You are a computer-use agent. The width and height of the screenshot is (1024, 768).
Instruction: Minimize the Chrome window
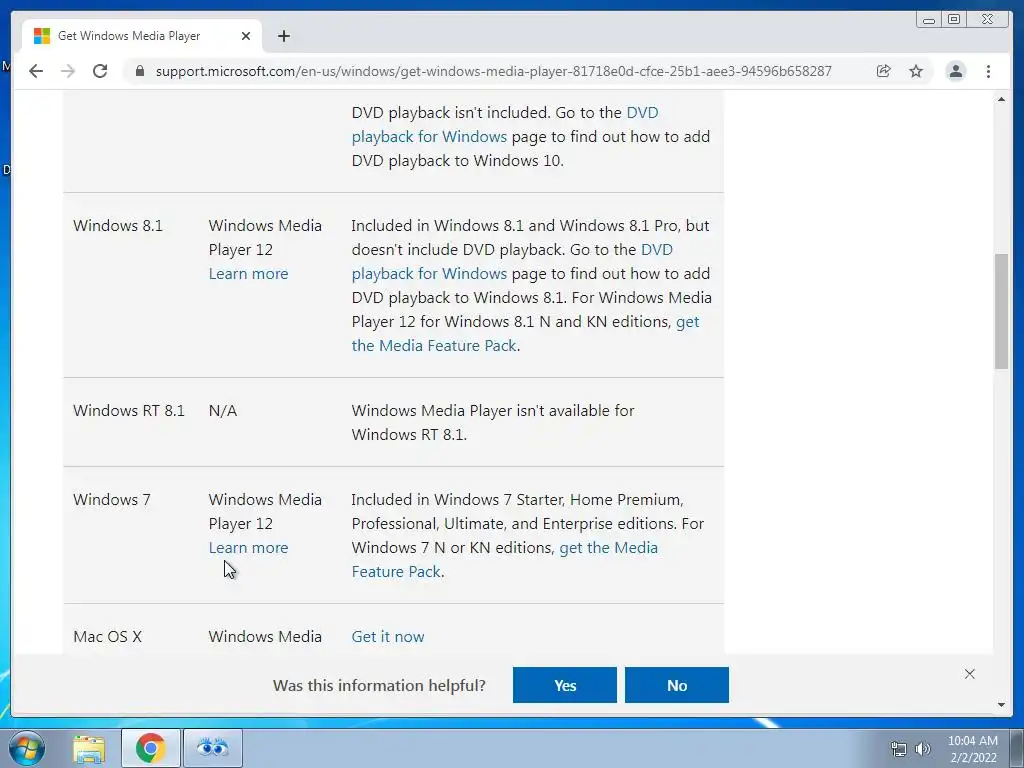tap(929, 20)
